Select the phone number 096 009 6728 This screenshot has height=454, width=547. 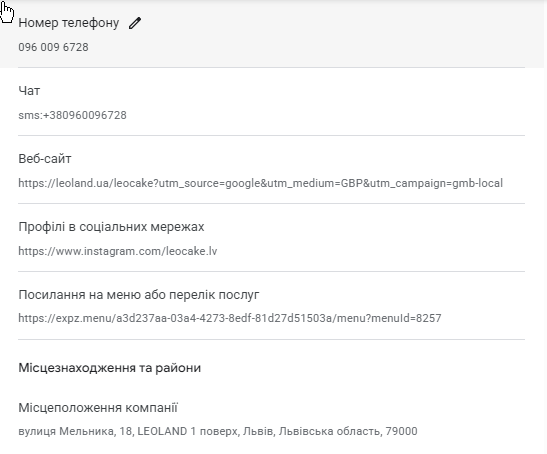click(53, 47)
